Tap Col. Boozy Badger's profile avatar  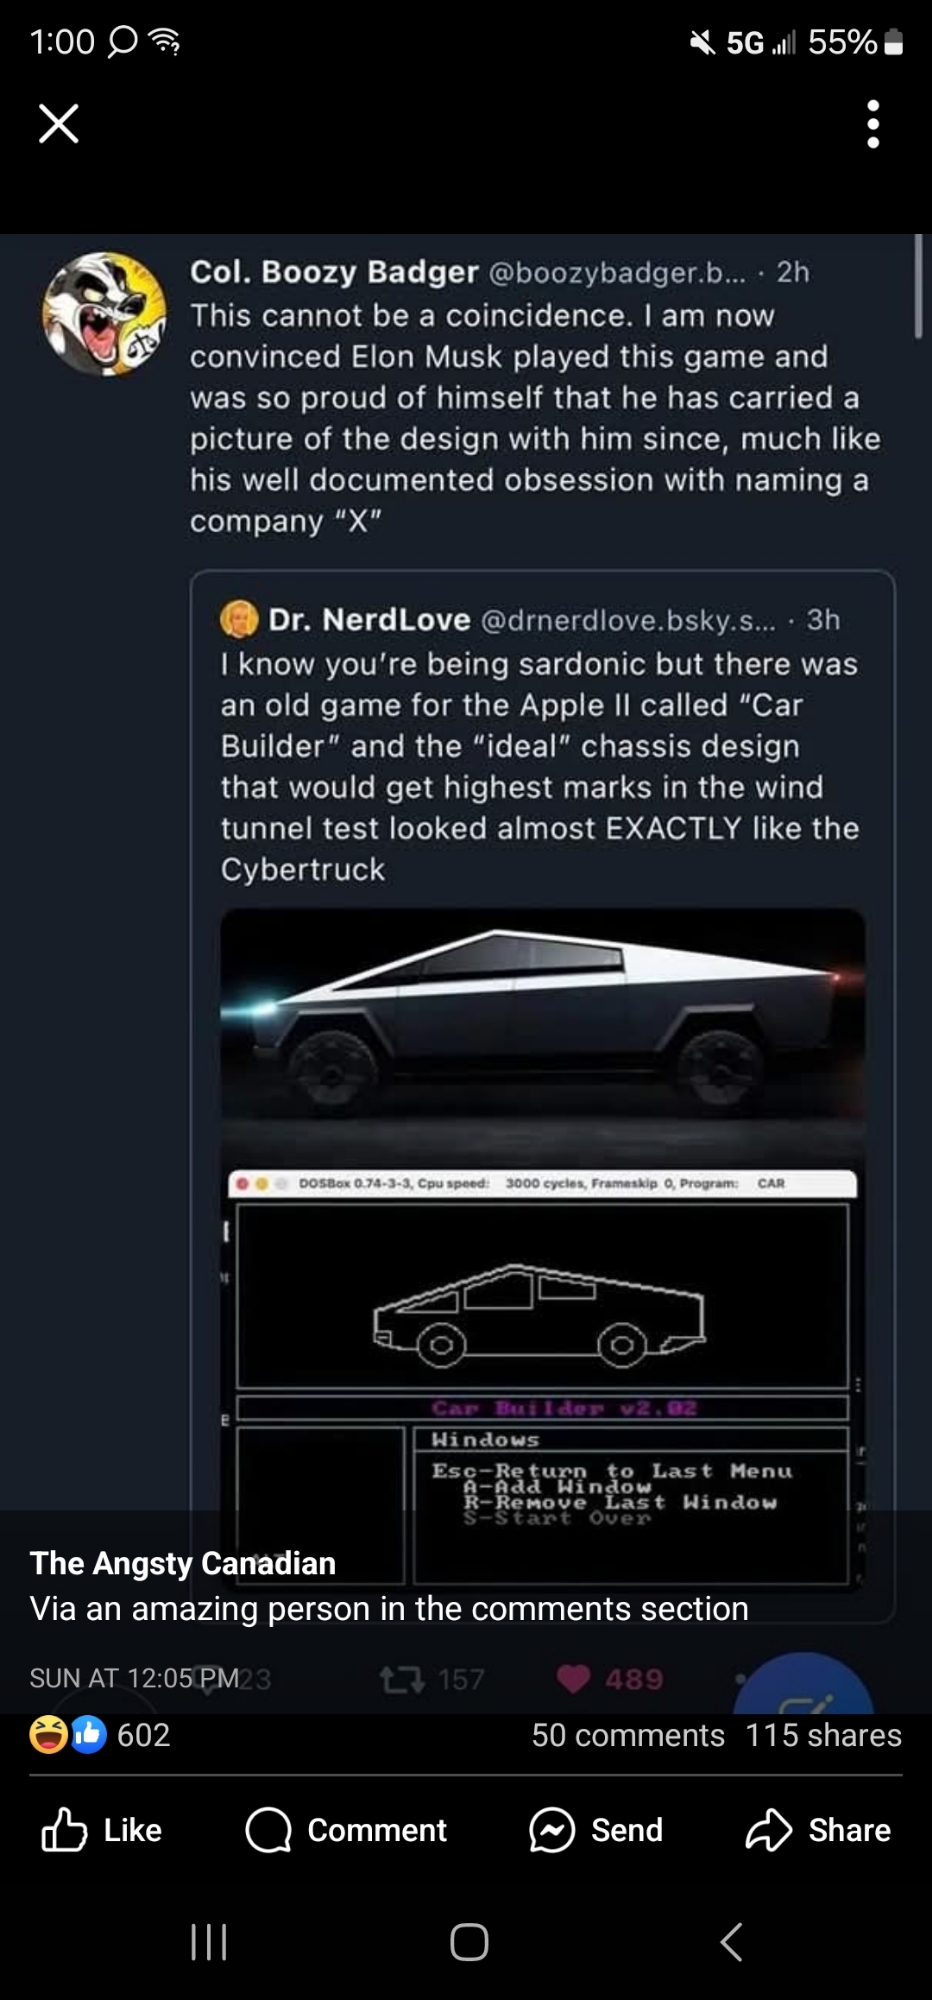104,314
